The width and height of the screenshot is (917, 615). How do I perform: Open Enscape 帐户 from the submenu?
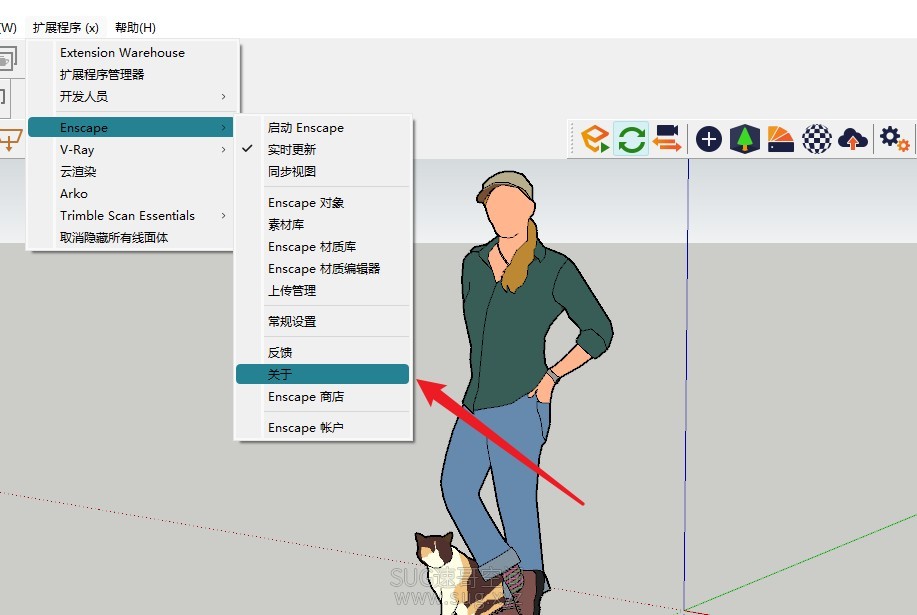[x=322, y=428]
